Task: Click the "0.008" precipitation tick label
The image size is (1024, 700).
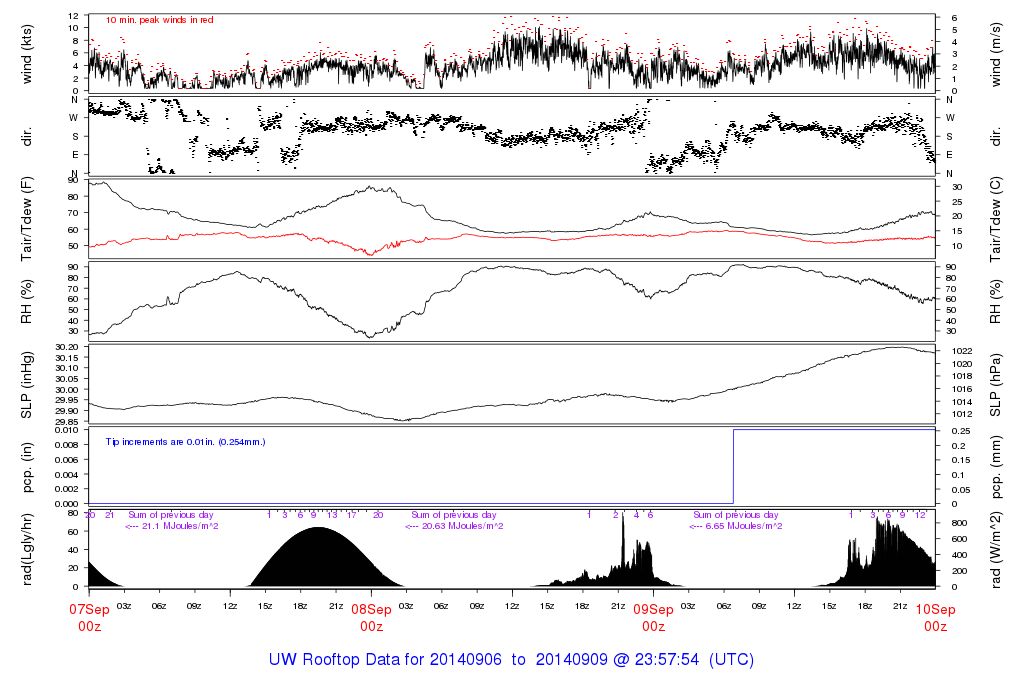Action: click(67, 445)
